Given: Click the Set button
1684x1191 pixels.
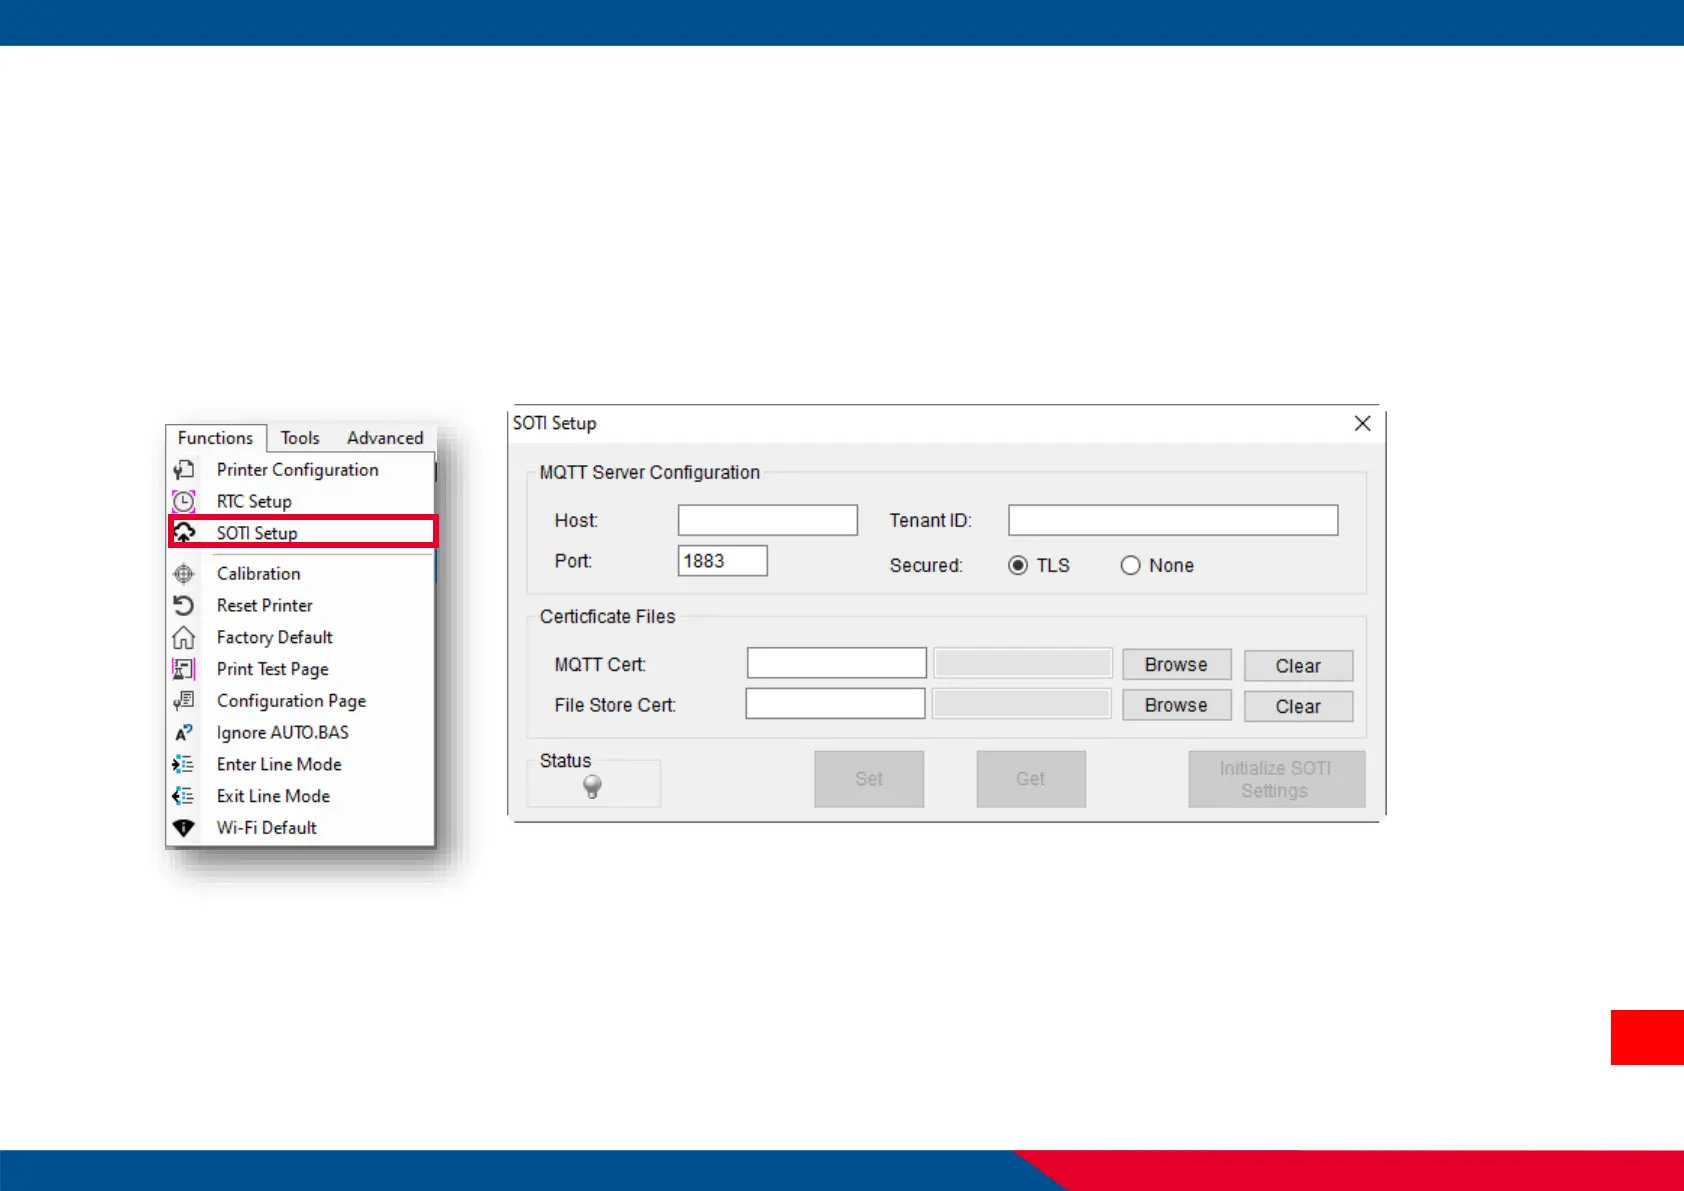Looking at the screenshot, I should [x=869, y=779].
